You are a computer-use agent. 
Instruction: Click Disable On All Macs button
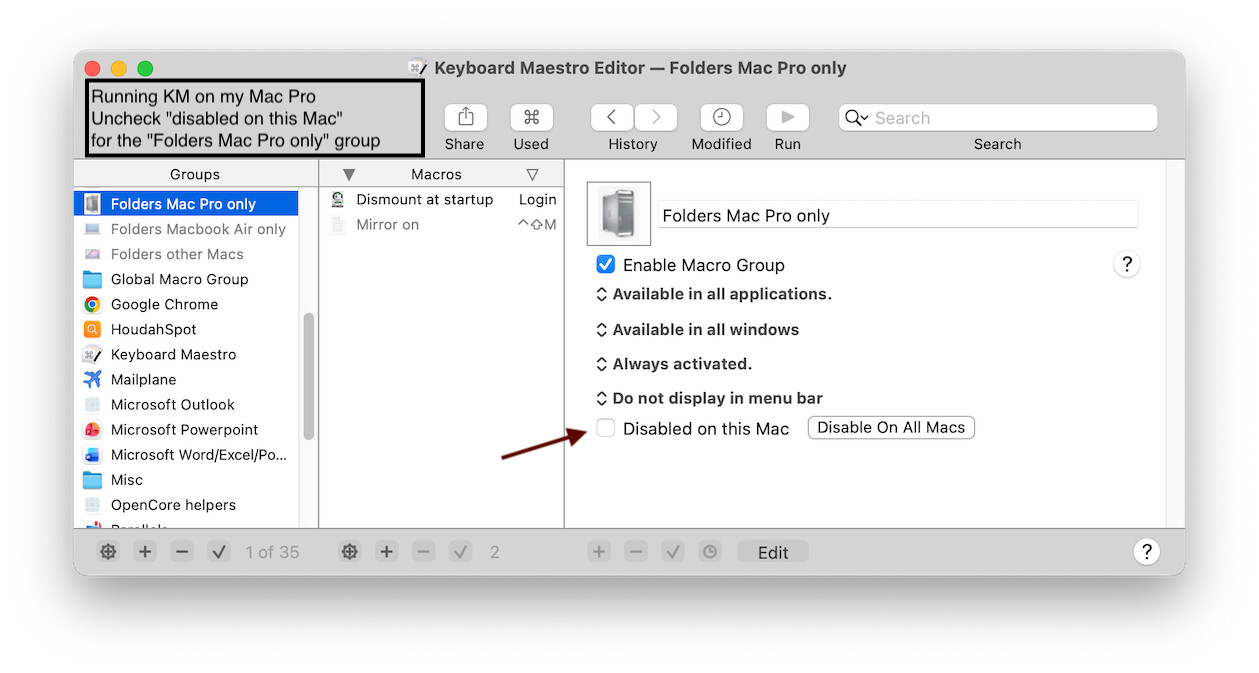point(890,428)
